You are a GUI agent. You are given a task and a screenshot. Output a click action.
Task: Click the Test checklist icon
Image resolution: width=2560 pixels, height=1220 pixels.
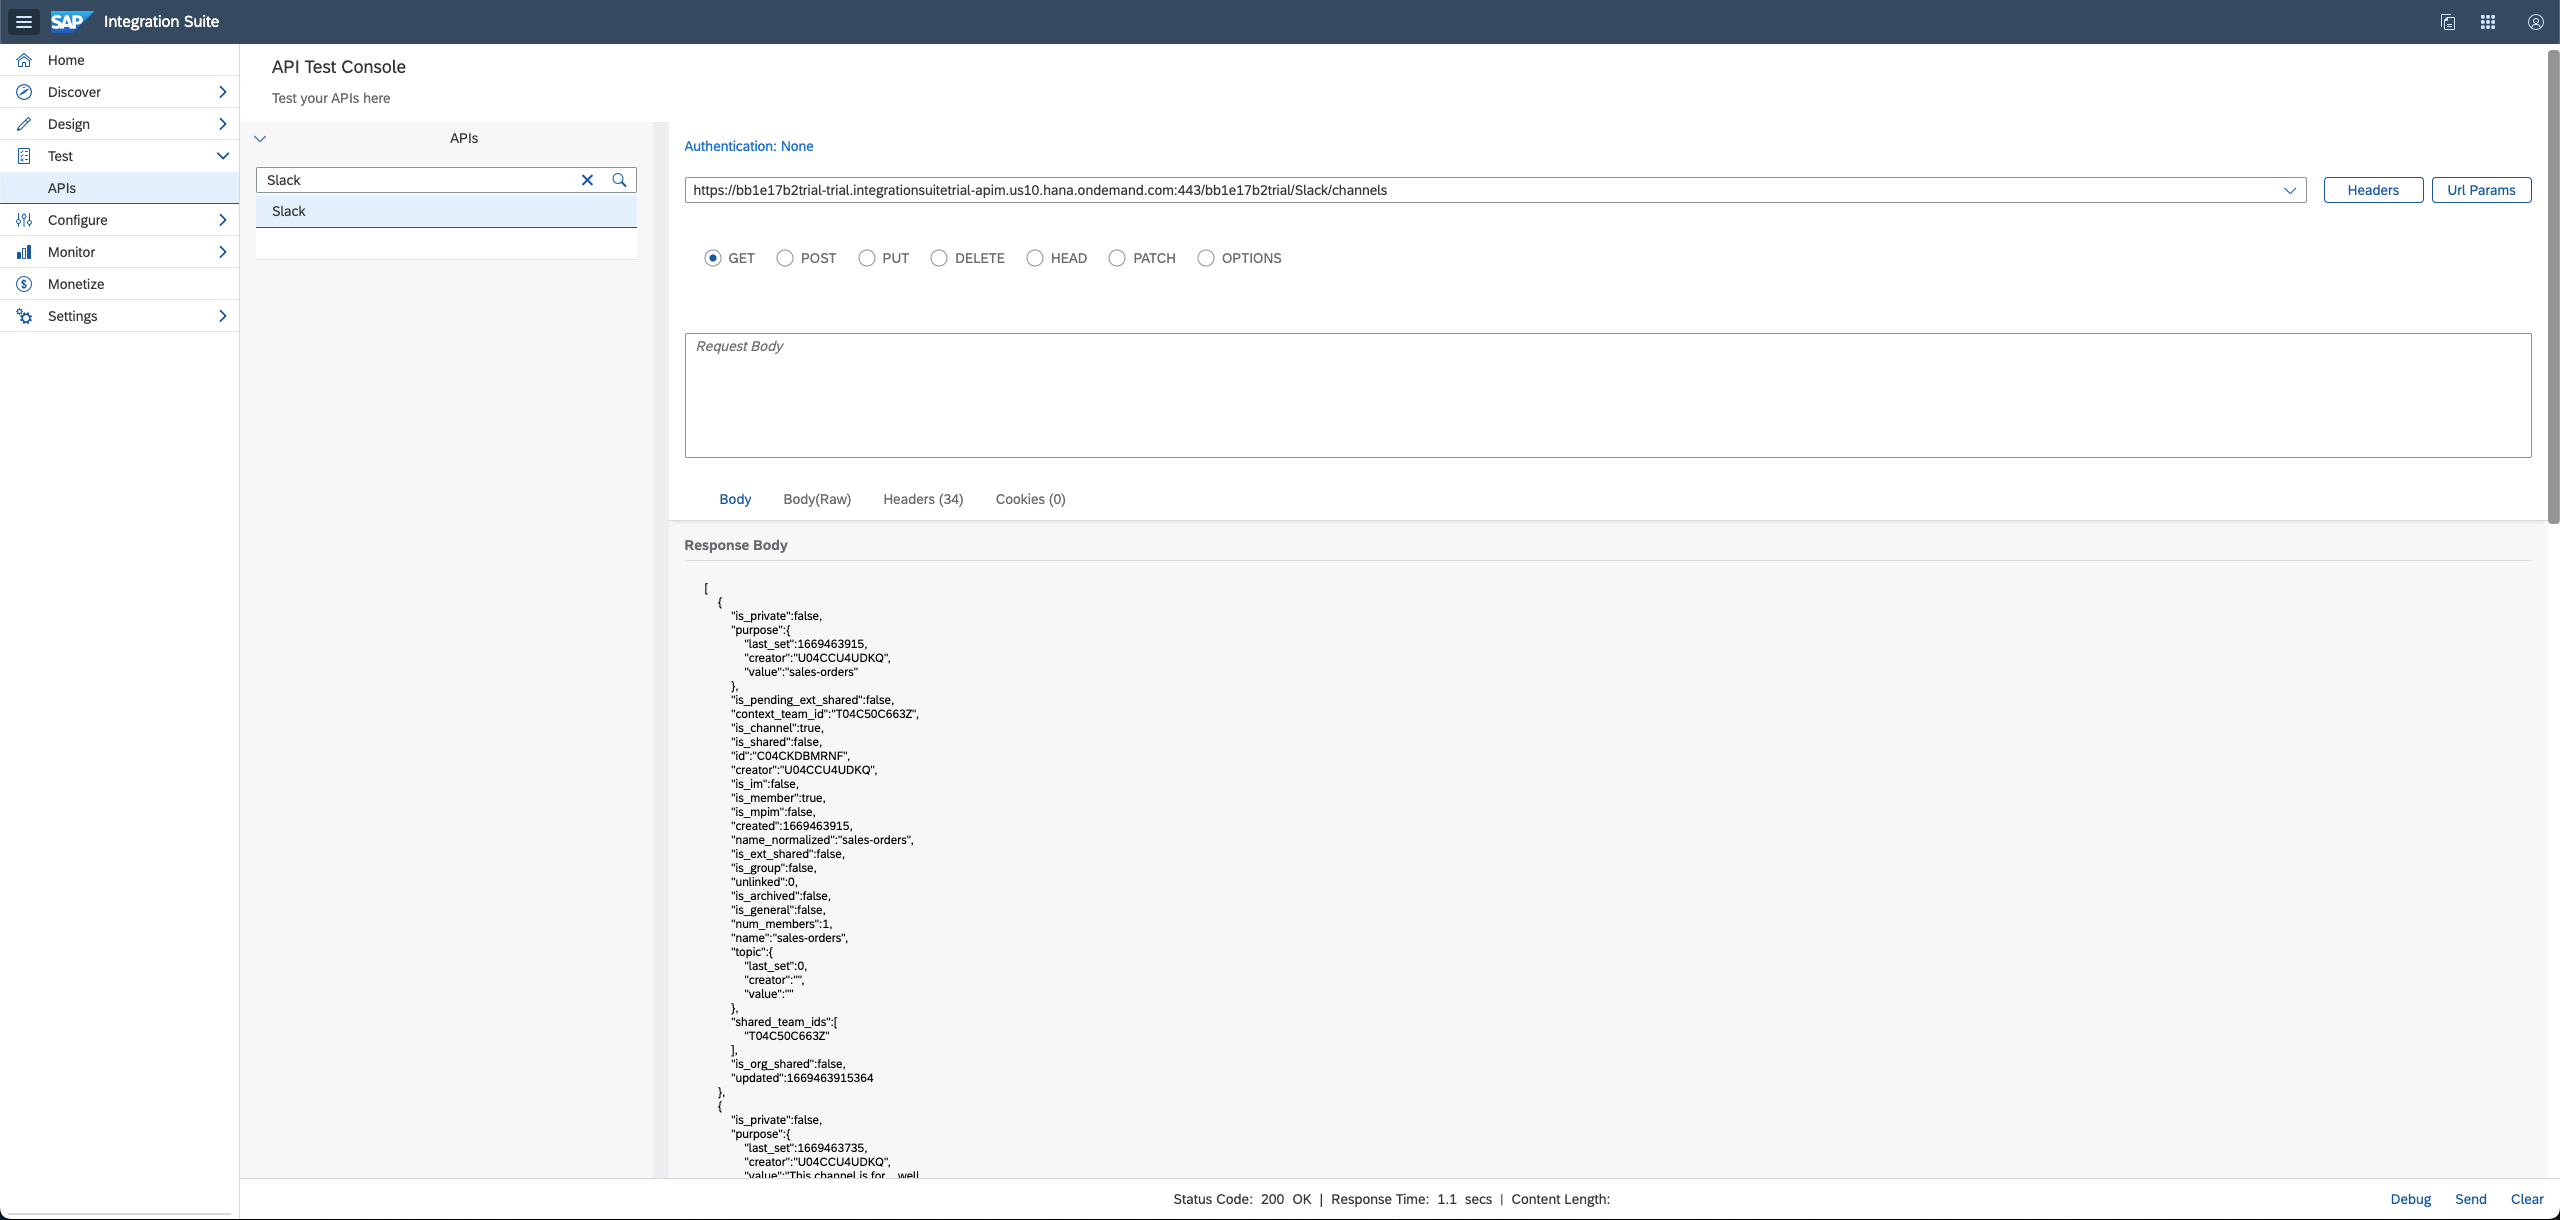tap(24, 156)
